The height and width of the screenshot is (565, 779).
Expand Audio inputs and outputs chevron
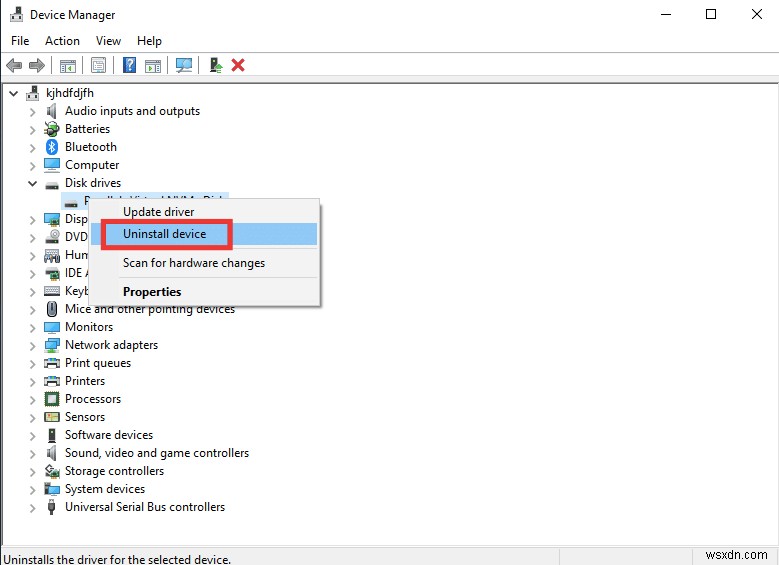[x=33, y=112]
